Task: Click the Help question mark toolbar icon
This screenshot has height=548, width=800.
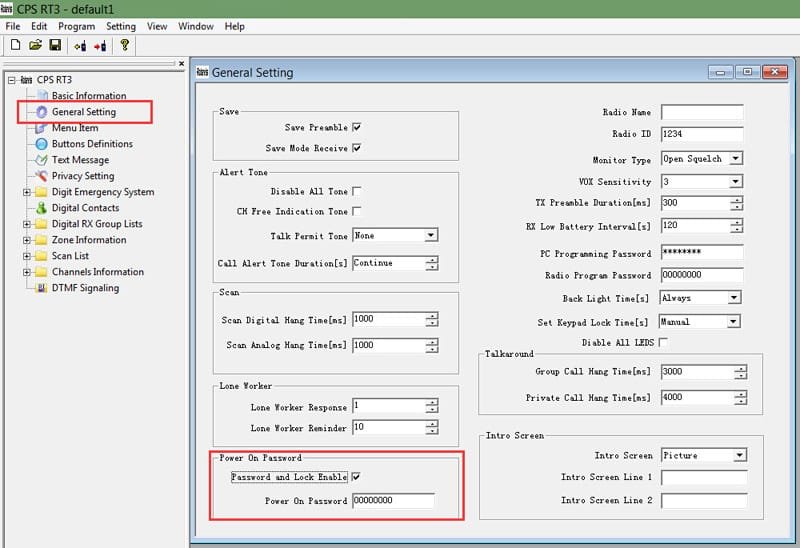Action: (x=124, y=45)
